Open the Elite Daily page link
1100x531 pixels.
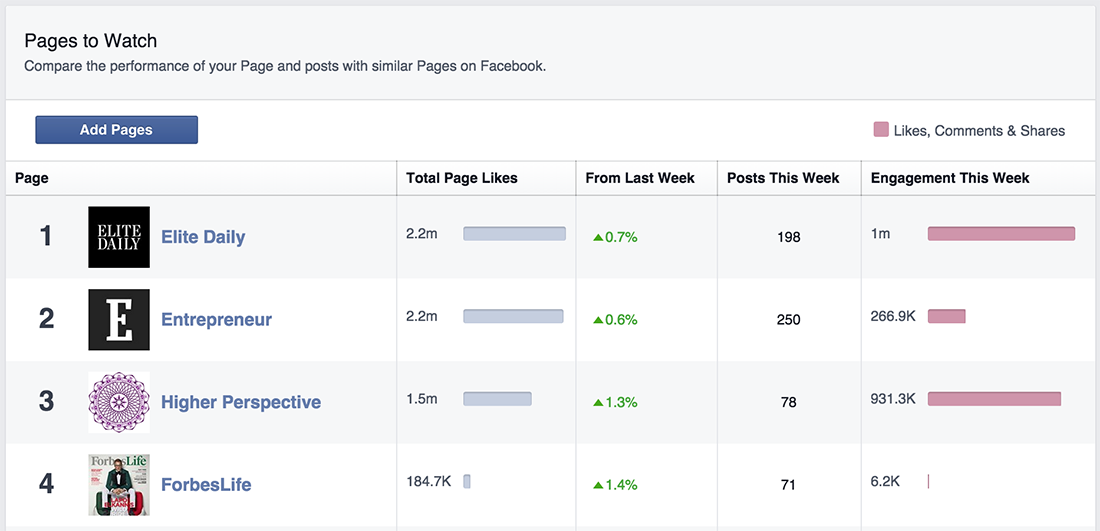pos(203,236)
